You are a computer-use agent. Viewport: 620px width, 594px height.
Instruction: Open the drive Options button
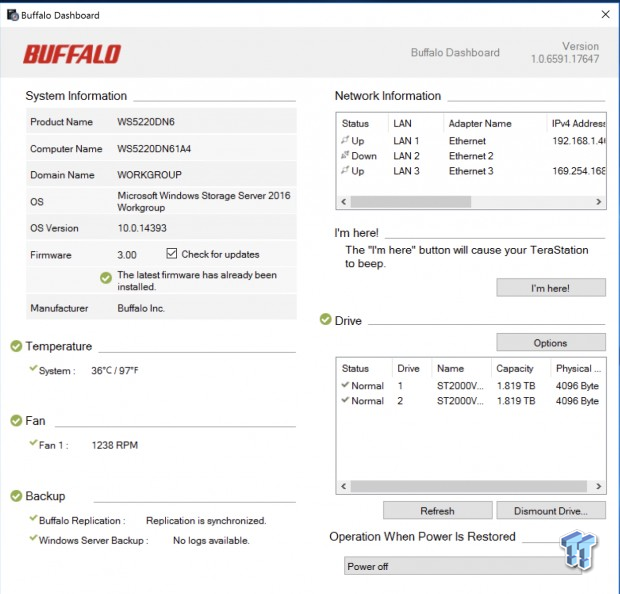click(551, 342)
